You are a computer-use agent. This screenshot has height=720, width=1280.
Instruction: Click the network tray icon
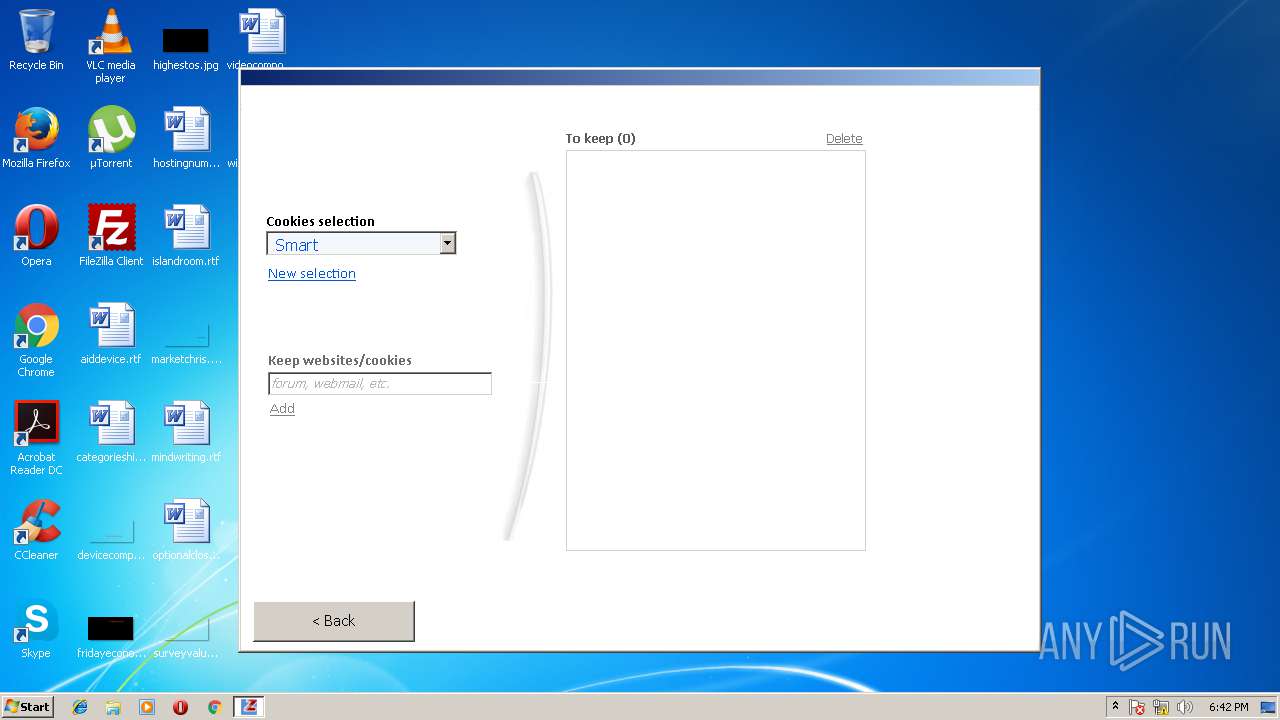click(x=1161, y=707)
